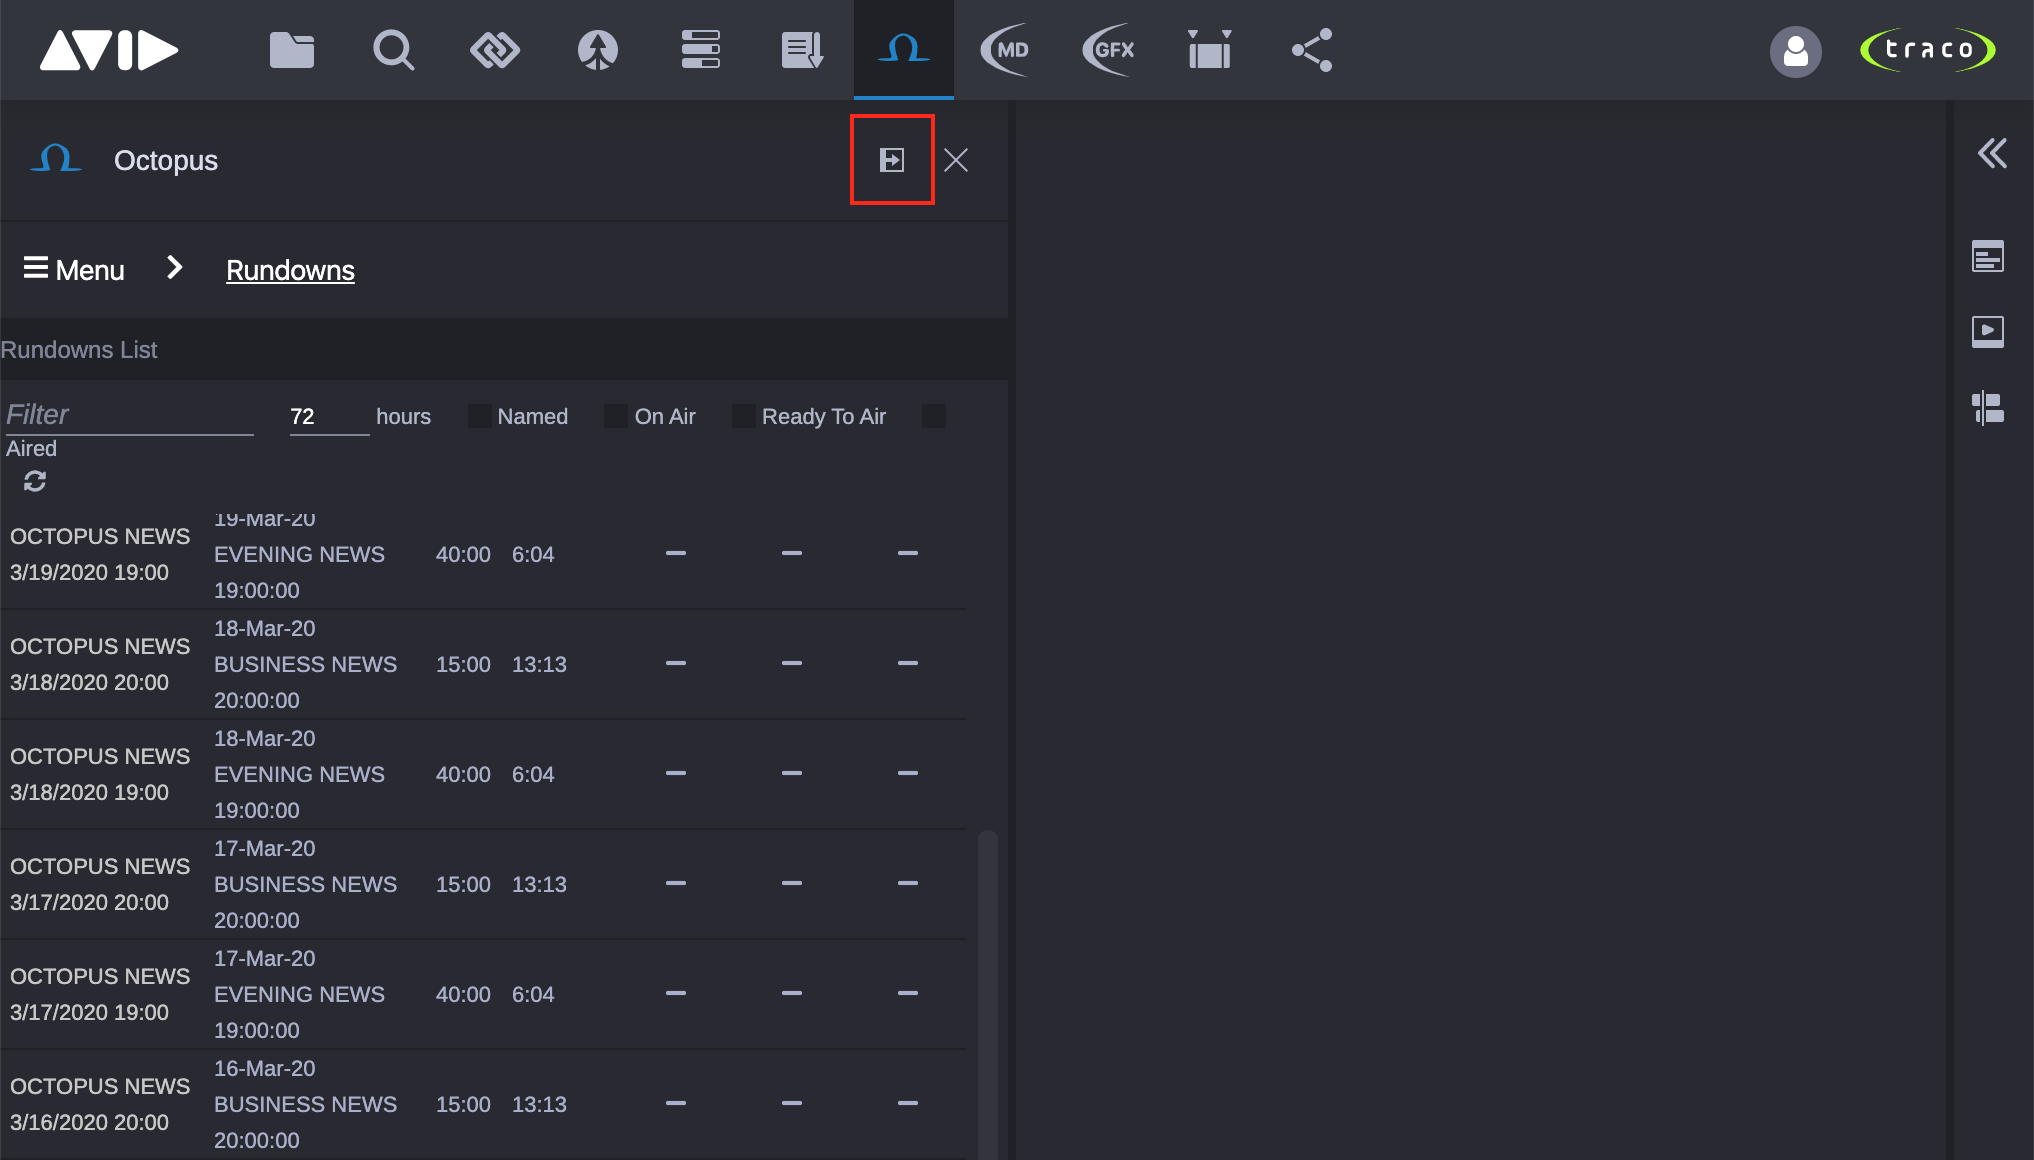Click the Octopus panel dock arrow icon
The height and width of the screenshot is (1160, 2034).
click(891, 160)
